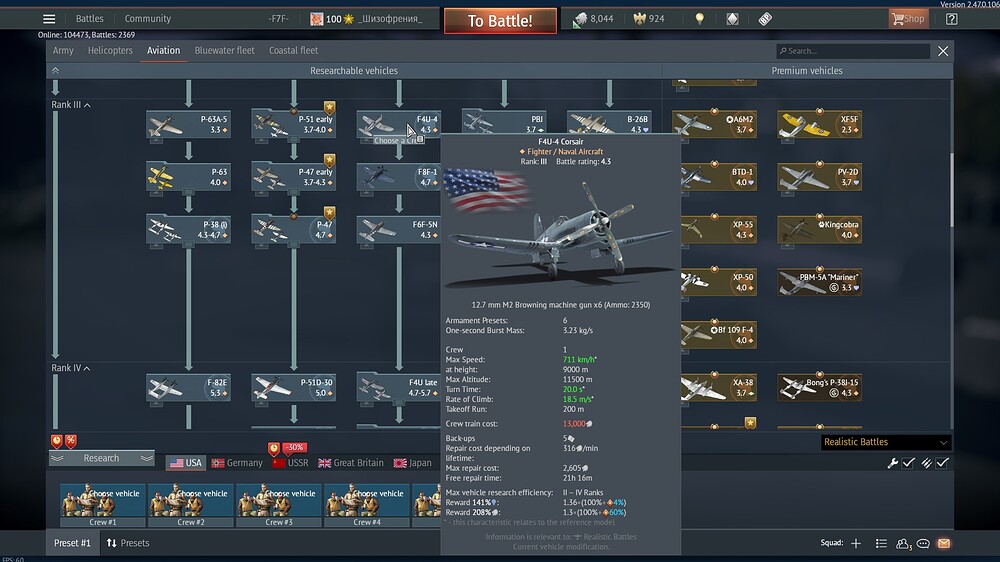Select the Great Britain nation flag
The width and height of the screenshot is (1000, 562).
tap(351, 463)
